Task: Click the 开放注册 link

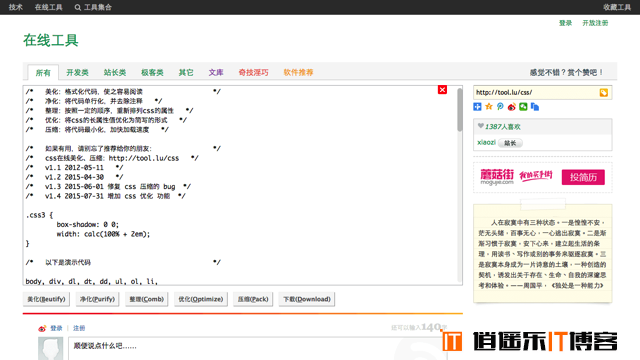Action: click(x=595, y=23)
